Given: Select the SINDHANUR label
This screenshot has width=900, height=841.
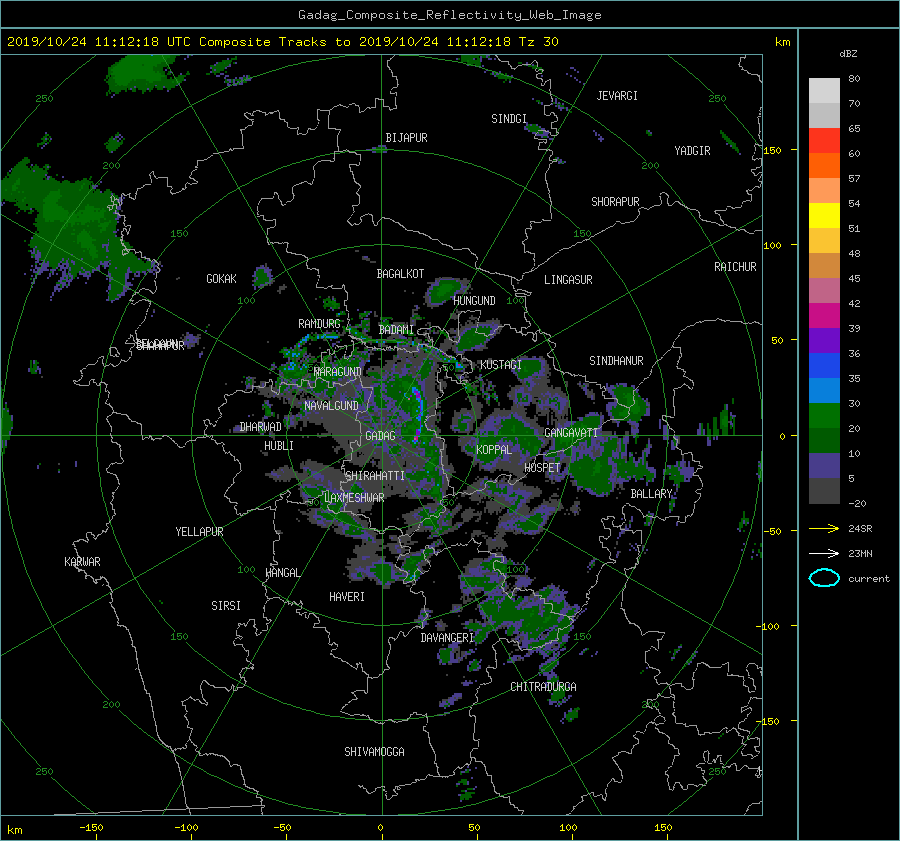Looking at the screenshot, I should click(x=616, y=361).
